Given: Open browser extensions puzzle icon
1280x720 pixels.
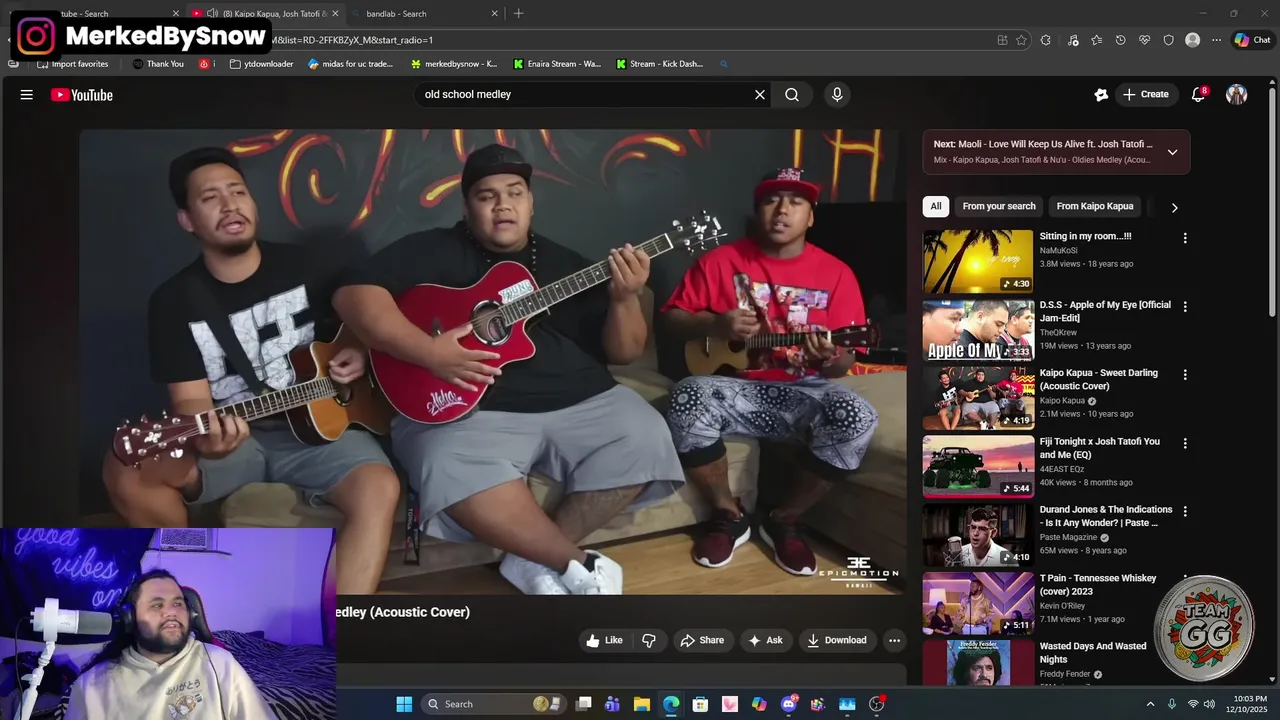Looking at the screenshot, I should pyautogui.click(x=1045, y=40).
